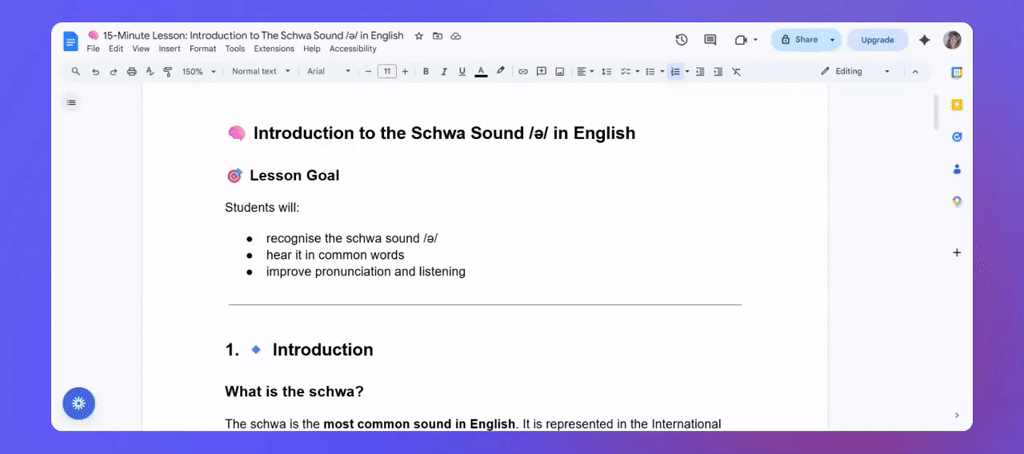
Task: Show all comments panel
Action: coord(710,40)
